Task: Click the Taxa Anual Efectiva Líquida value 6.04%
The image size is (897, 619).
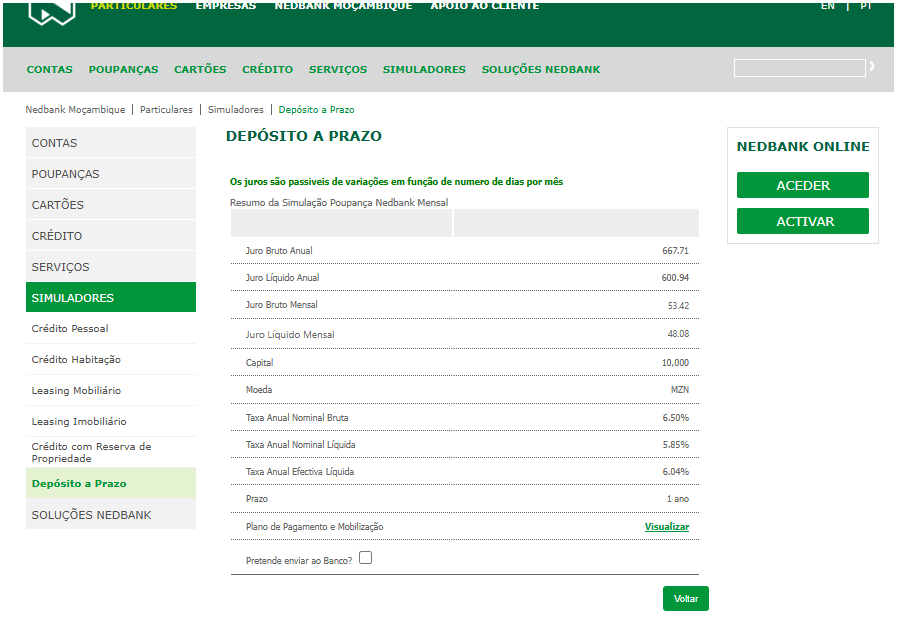Action: (676, 471)
